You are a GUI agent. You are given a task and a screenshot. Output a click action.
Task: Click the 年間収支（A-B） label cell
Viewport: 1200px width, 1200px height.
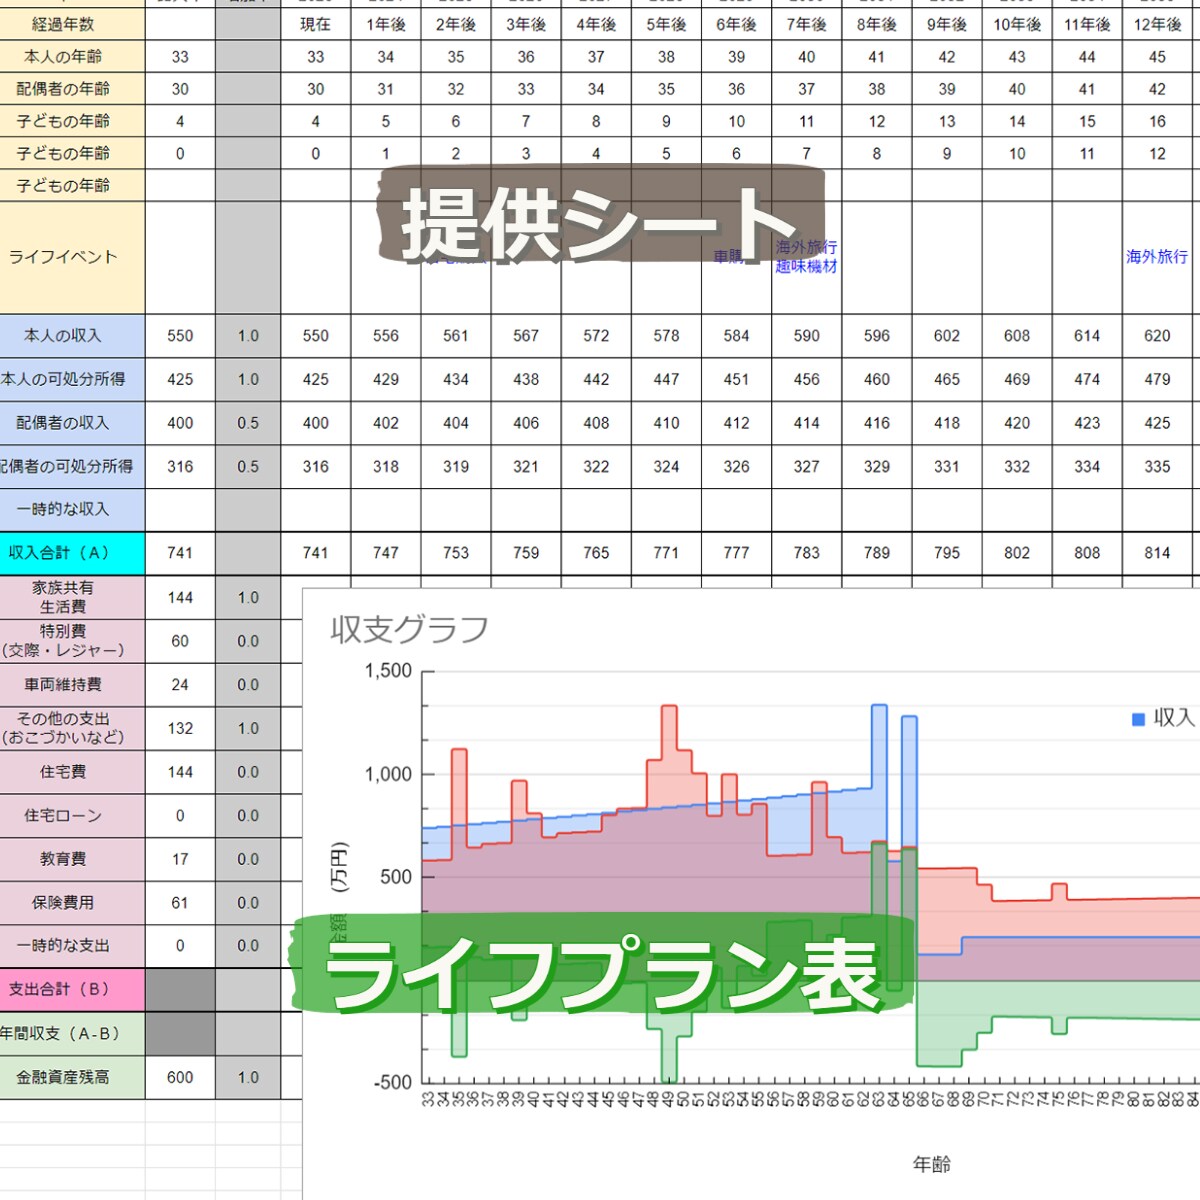click(72, 1034)
